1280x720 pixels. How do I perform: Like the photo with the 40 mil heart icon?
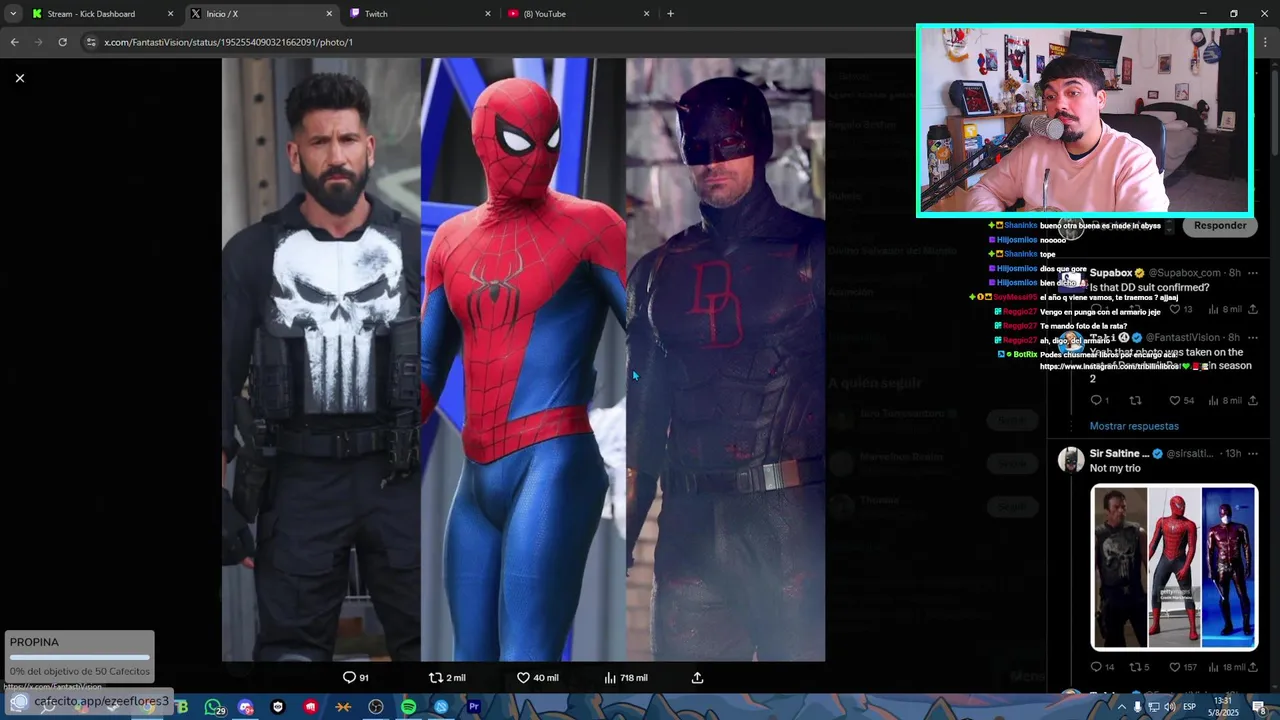click(538, 678)
